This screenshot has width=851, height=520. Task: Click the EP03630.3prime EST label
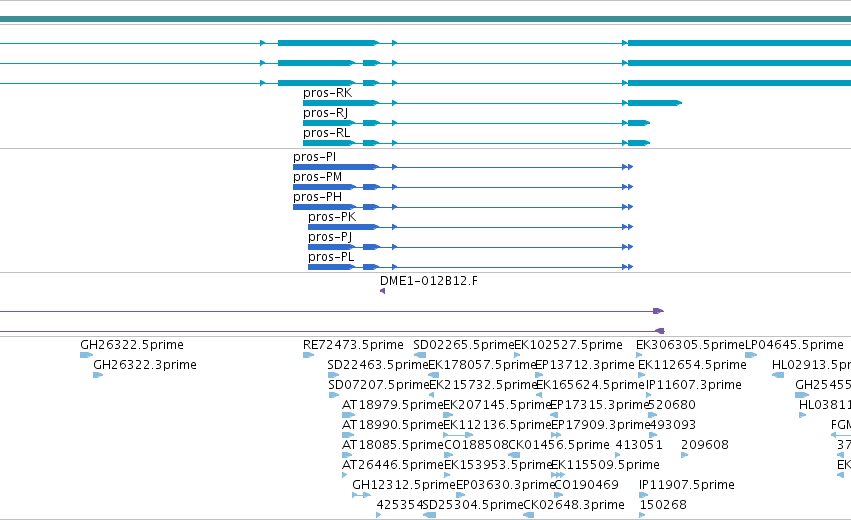click(506, 485)
